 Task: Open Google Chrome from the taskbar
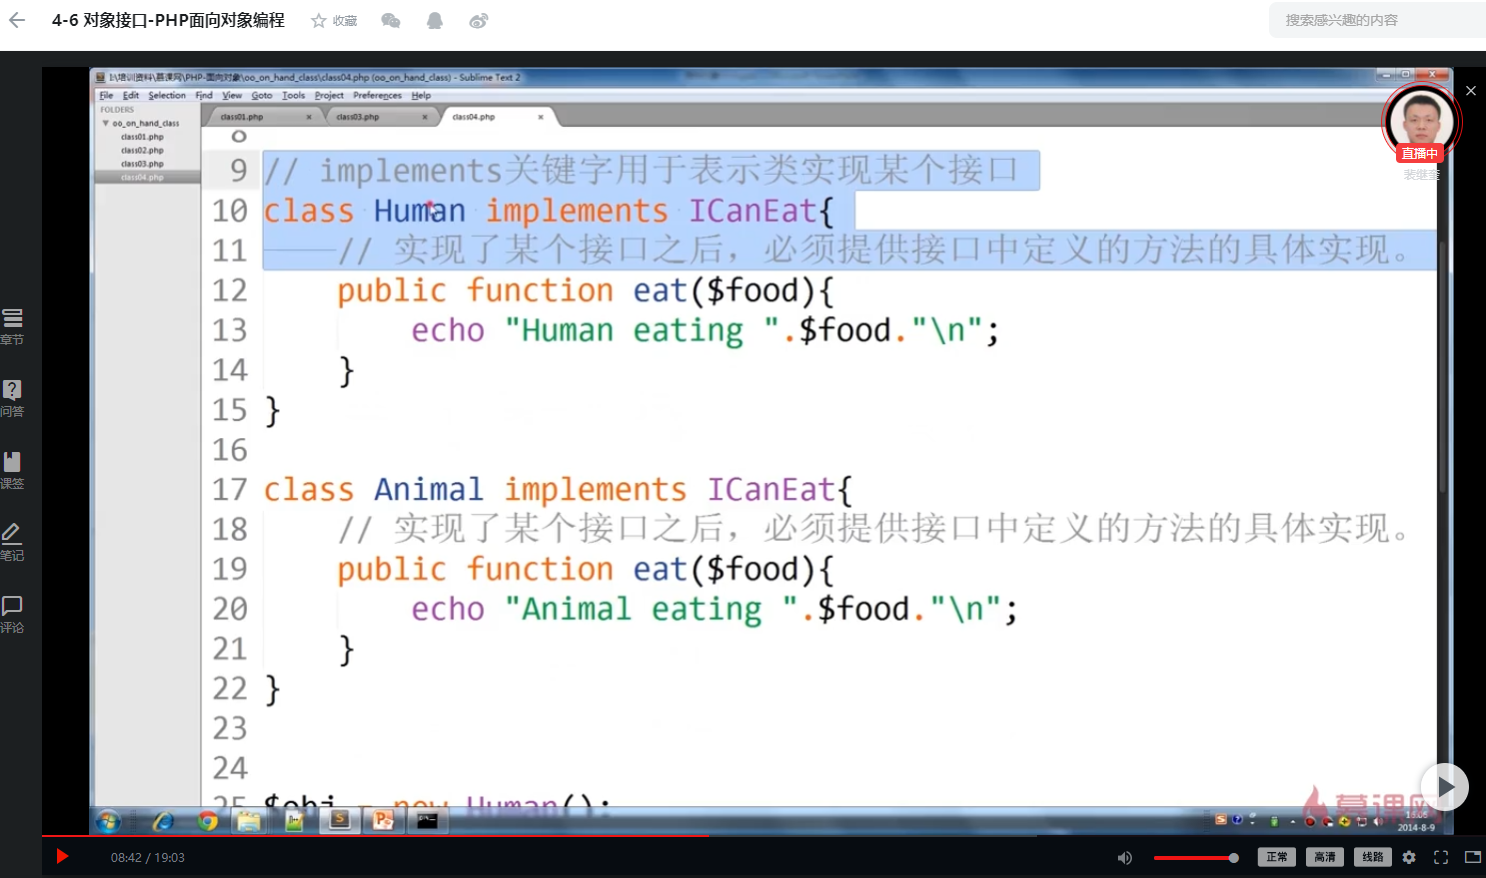coord(208,821)
